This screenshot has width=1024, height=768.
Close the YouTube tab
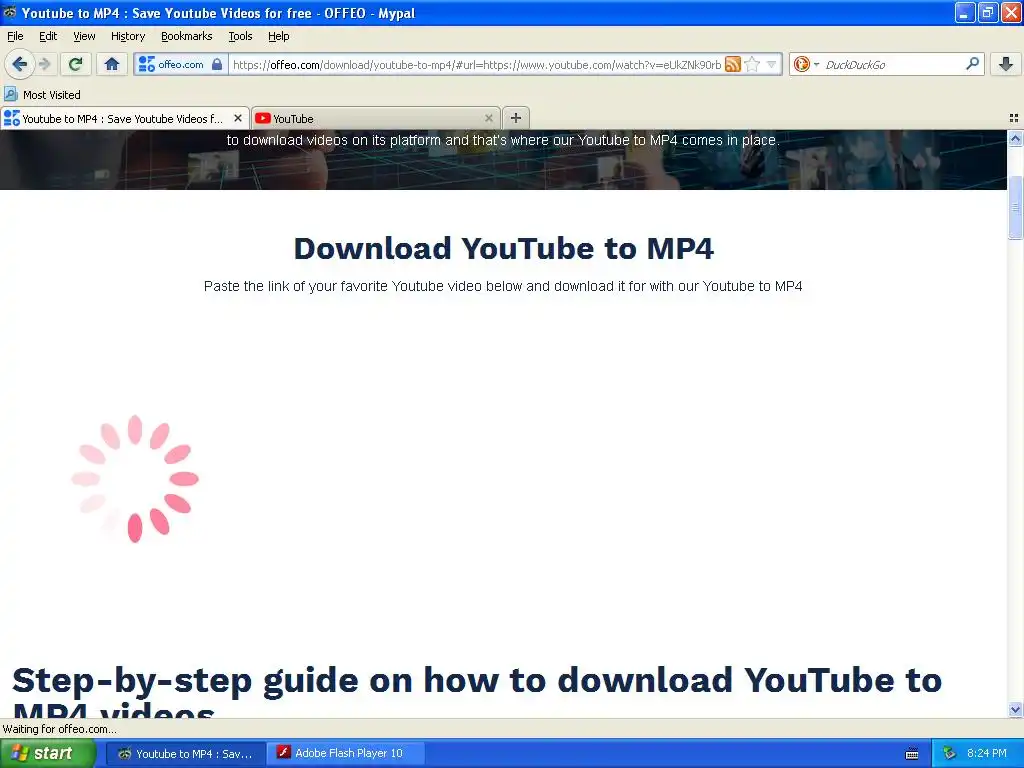[x=488, y=118]
